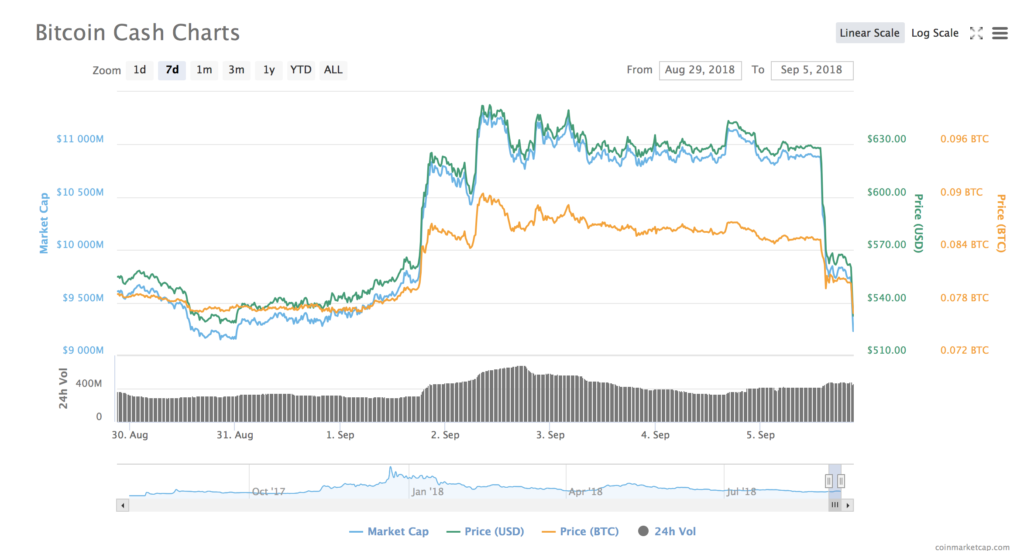The width and height of the screenshot is (1024, 551).
Task: Toggle Market Cap series in legend
Action: point(388,531)
